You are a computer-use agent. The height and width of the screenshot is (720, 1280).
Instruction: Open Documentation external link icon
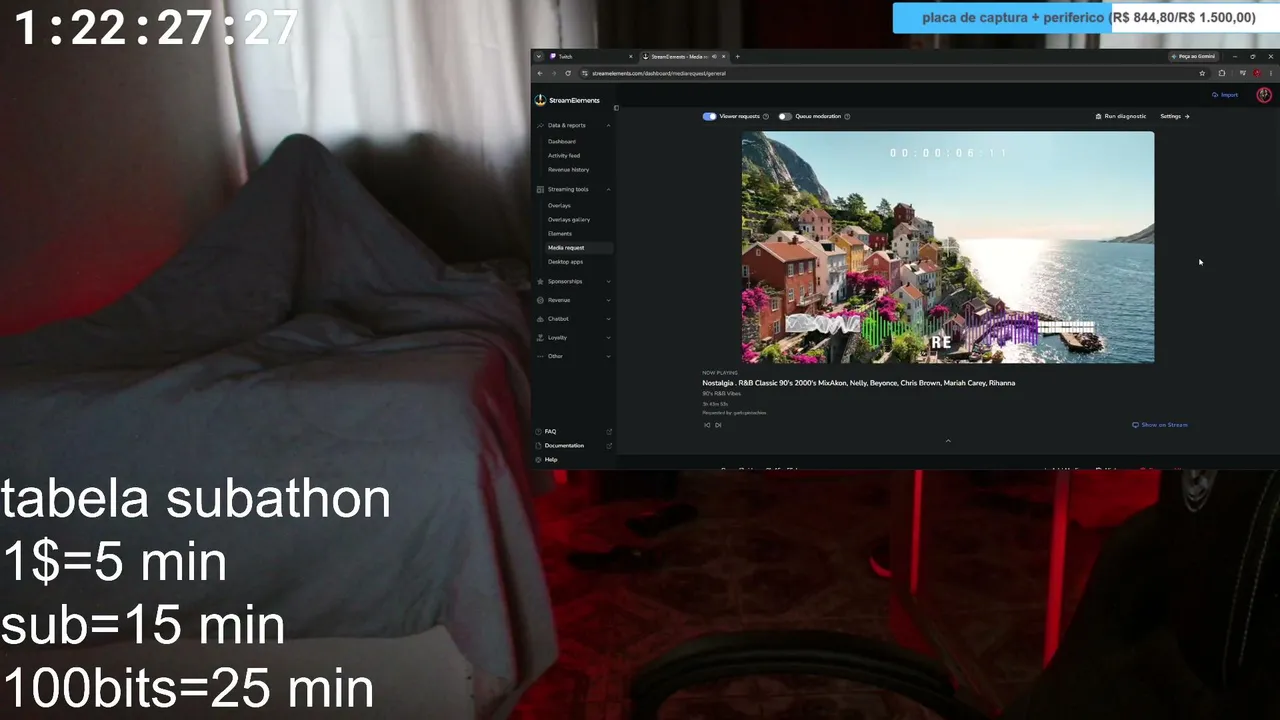tap(609, 446)
